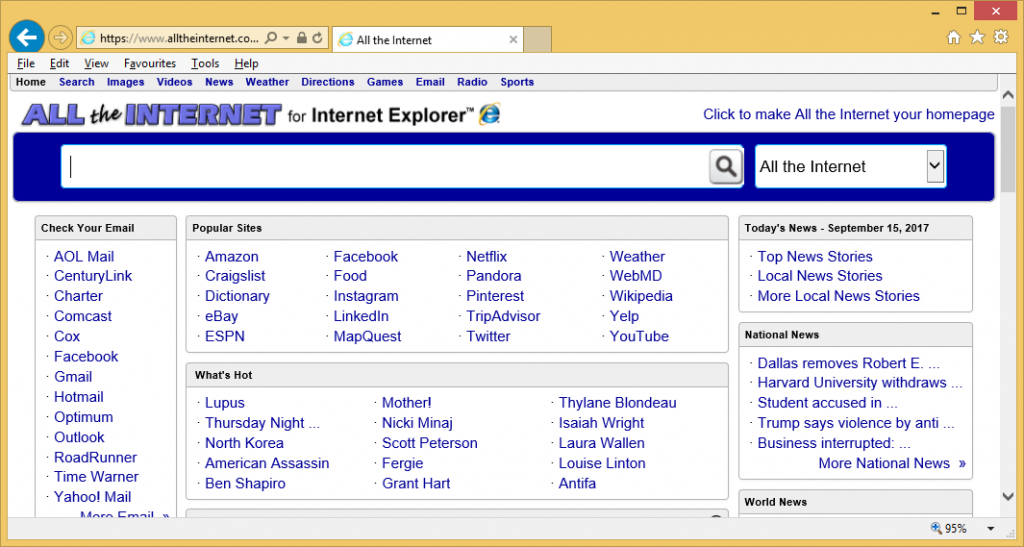This screenshot has width=1024, height=547.
Task: Open the More National News link
Action: coord(884,463)
